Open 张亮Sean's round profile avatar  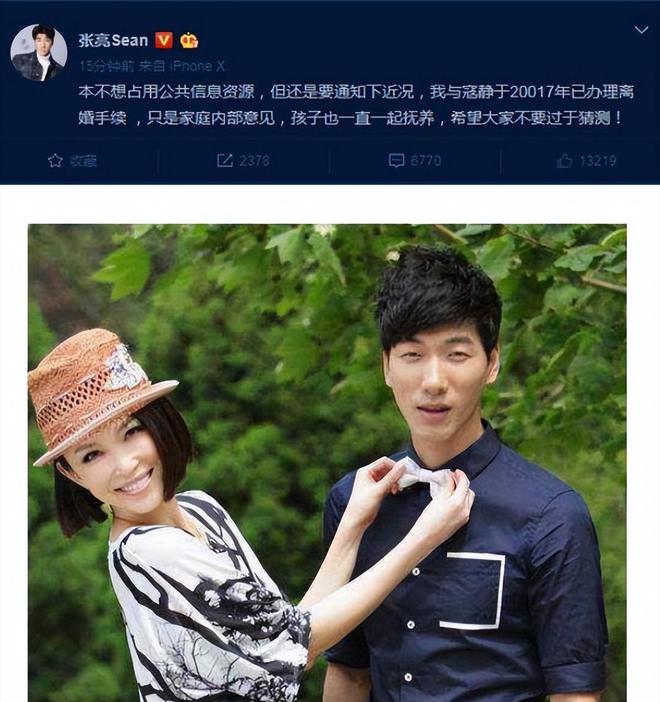[x=39, y=53]
